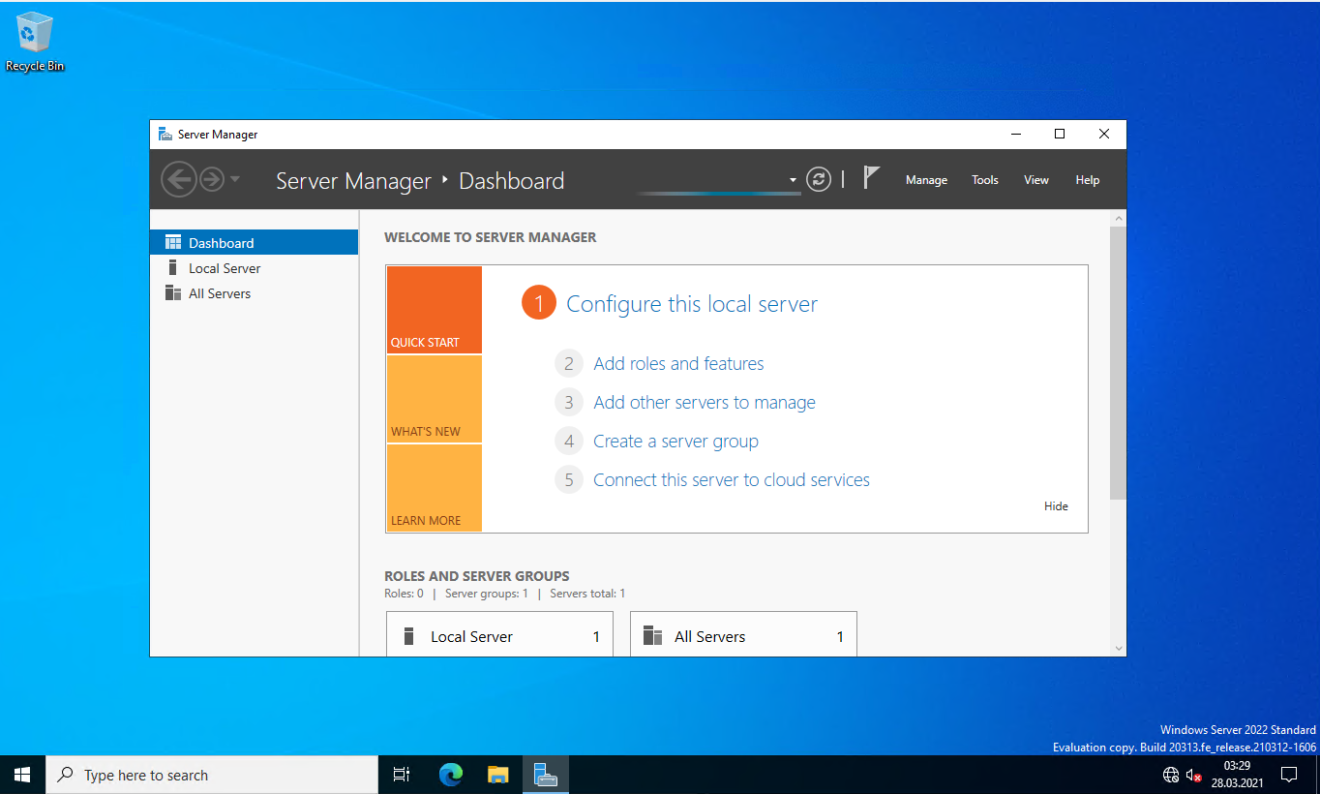The height and width of the screenshot is (794, 1320).
Task: Click the dropdown arrow beside the refresh icon
Action: [x=793, y=179]
